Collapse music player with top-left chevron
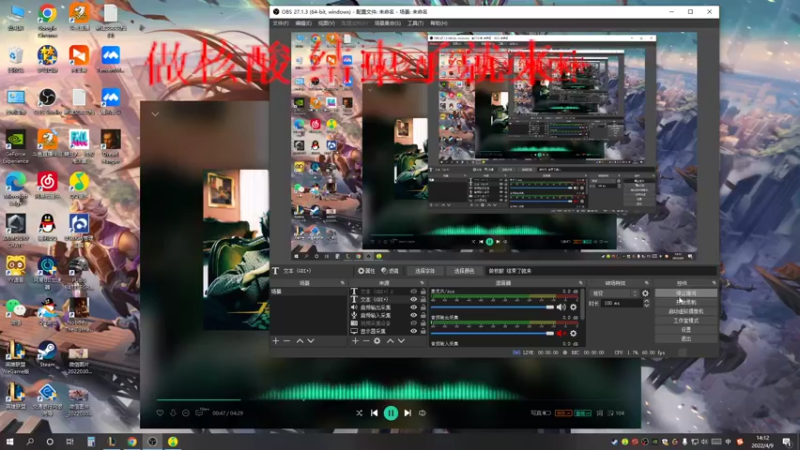The image size is (800, 450). pos(155,114)
